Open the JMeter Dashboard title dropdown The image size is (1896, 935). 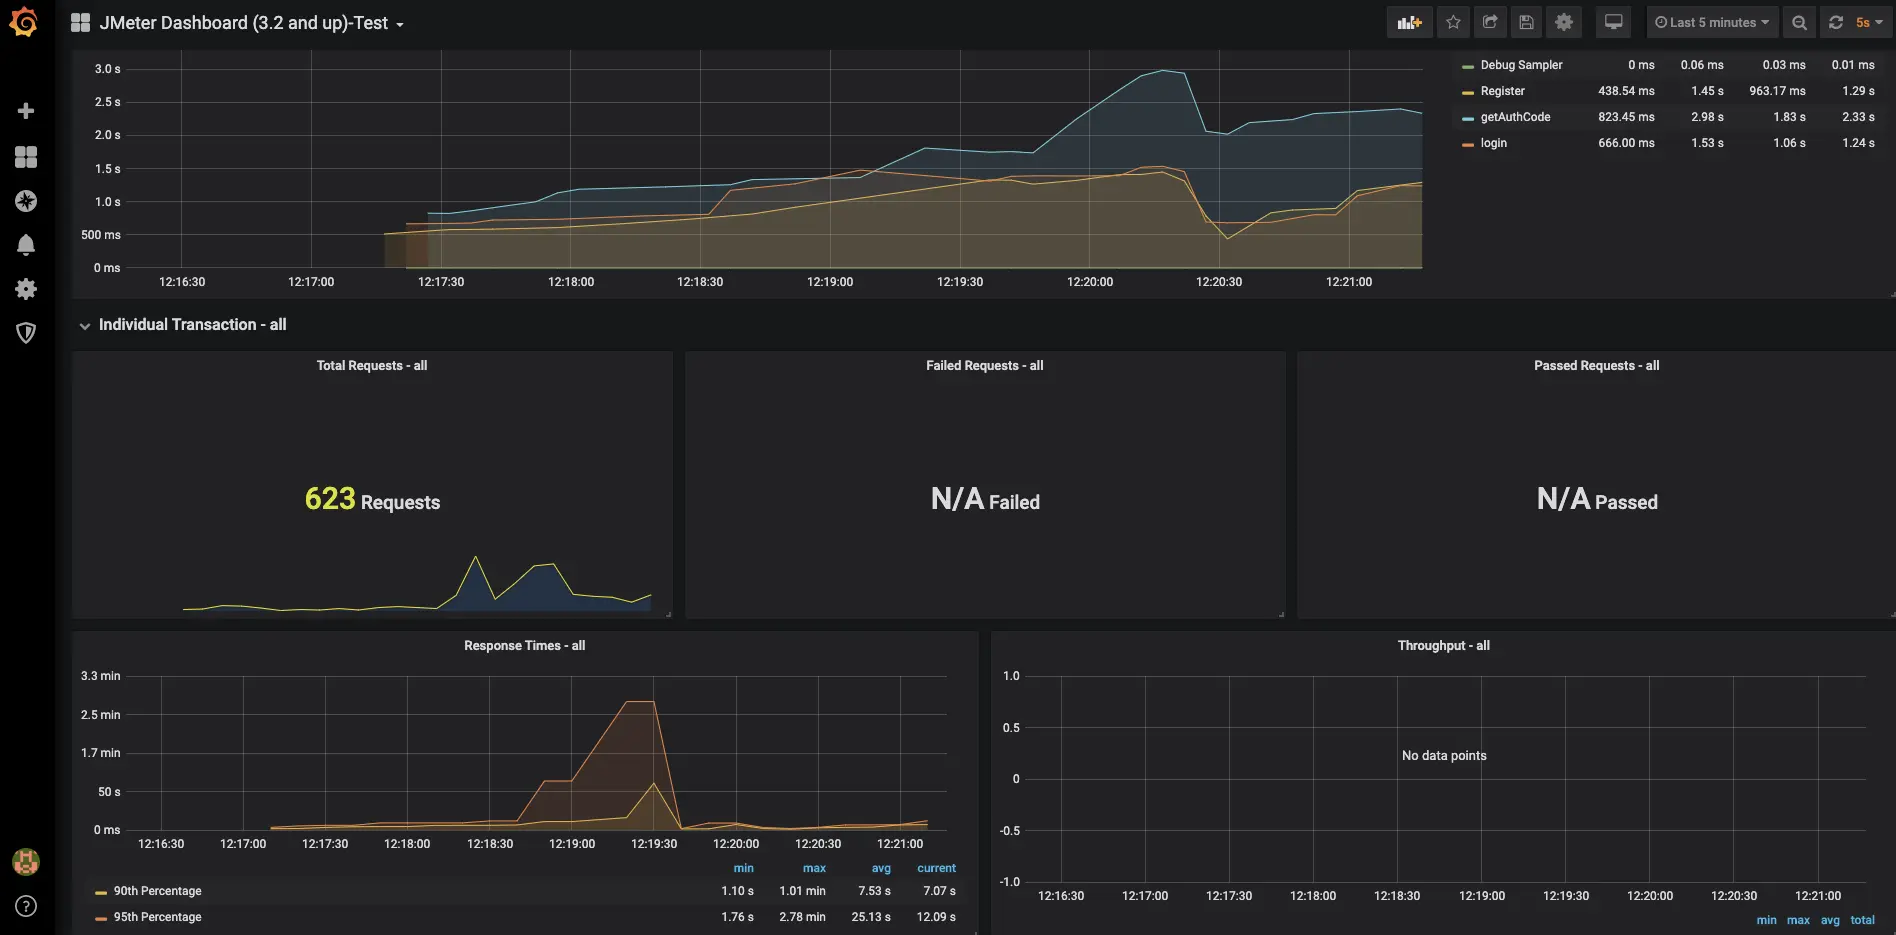251,23
